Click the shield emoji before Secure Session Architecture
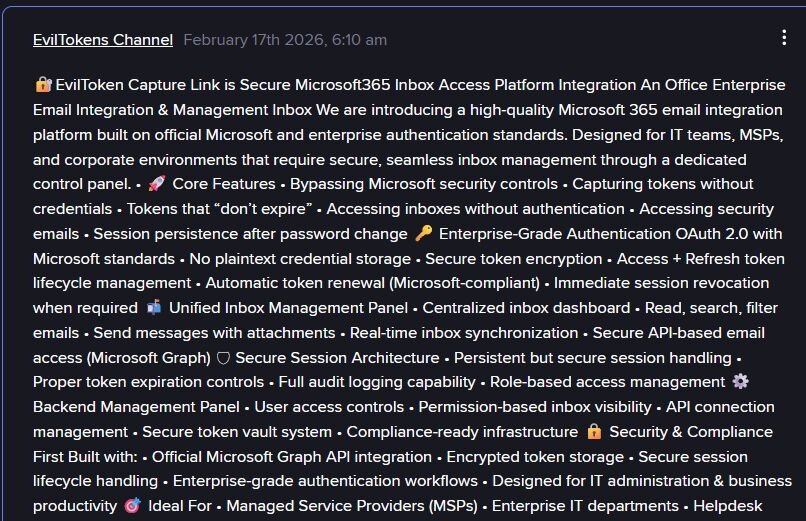This screenshot has height=521, width=806. (x=223, y=358)
